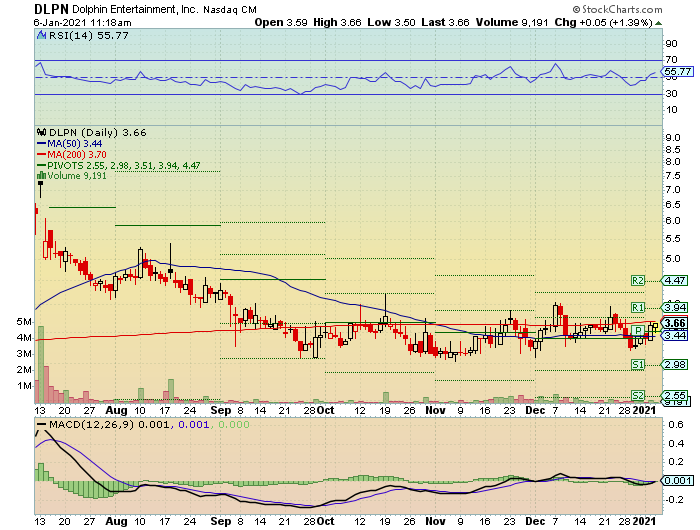Click the MA(50) 3.44 legend text

(75, 144)
